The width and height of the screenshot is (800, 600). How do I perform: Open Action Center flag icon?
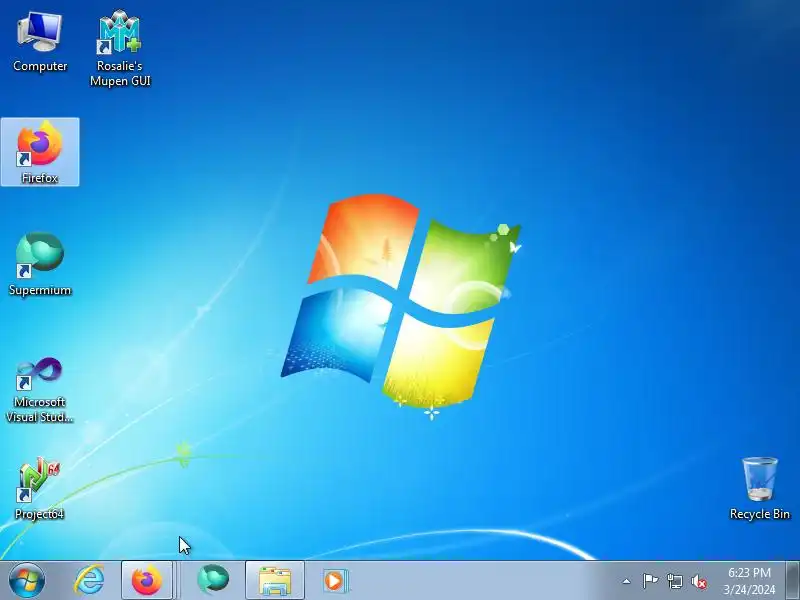(650, 581)
